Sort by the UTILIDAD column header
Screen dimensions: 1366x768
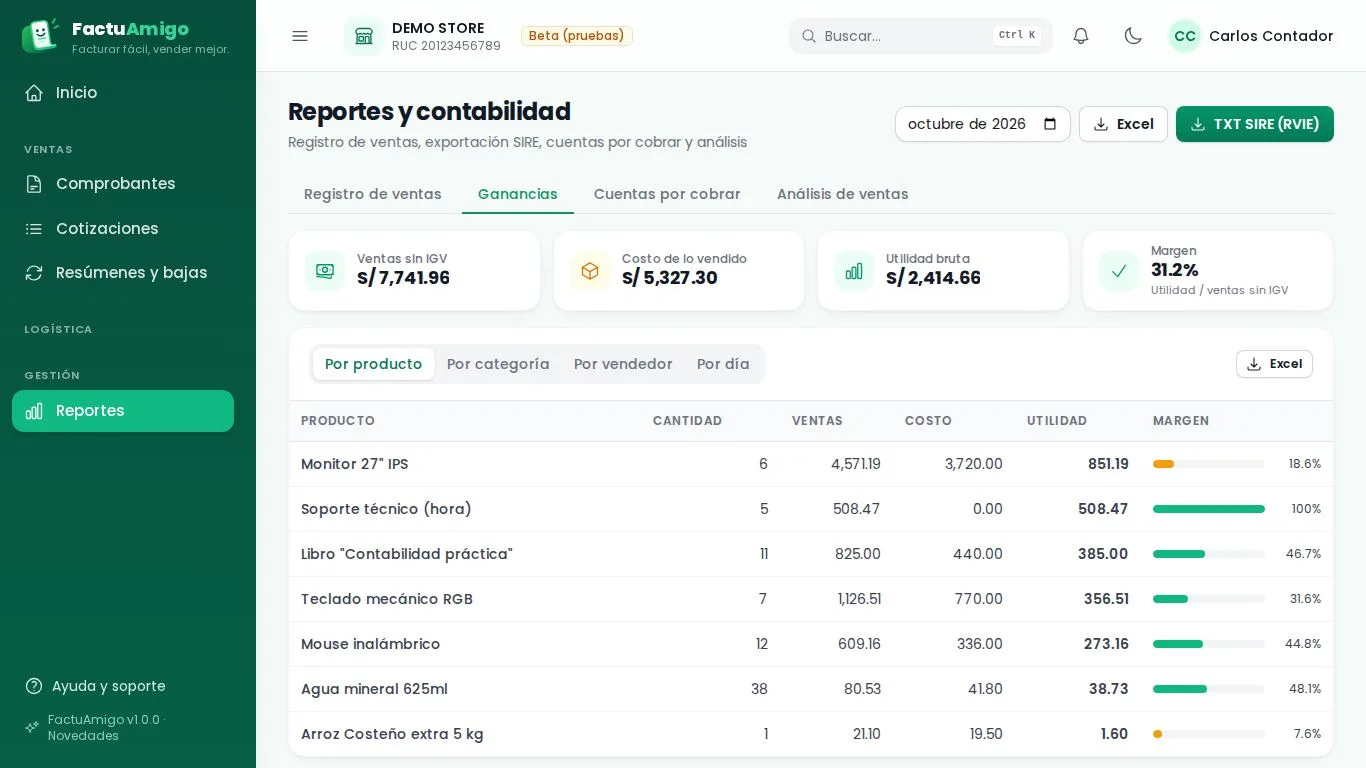coord(1057,421)
